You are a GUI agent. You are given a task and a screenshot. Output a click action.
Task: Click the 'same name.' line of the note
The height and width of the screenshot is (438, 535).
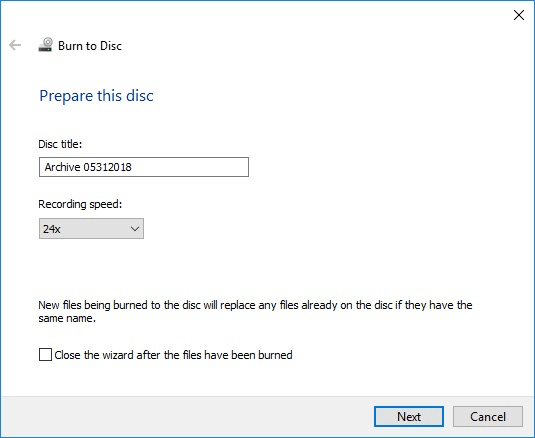point(67,318)
